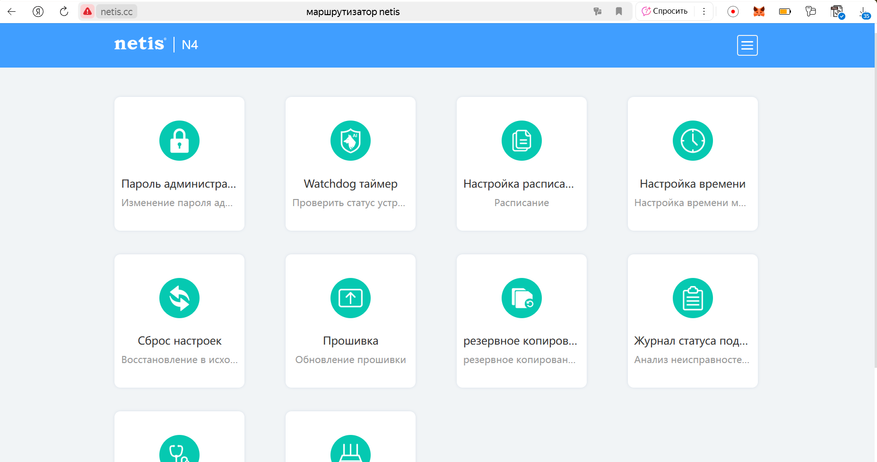Open the time settings clock icon
The width and height of the screenshot is (877, 462).
click(692, 141)
